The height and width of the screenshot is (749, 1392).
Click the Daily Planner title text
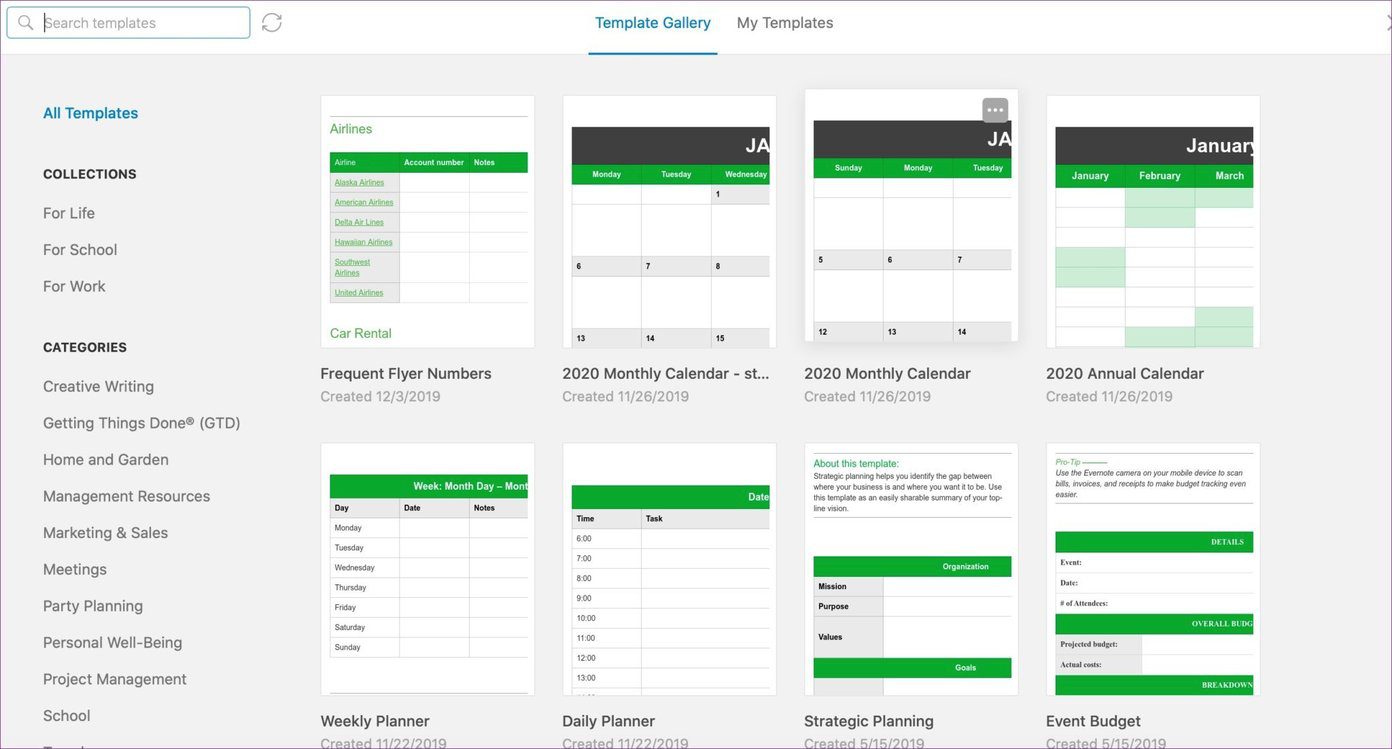pos(609,721)
